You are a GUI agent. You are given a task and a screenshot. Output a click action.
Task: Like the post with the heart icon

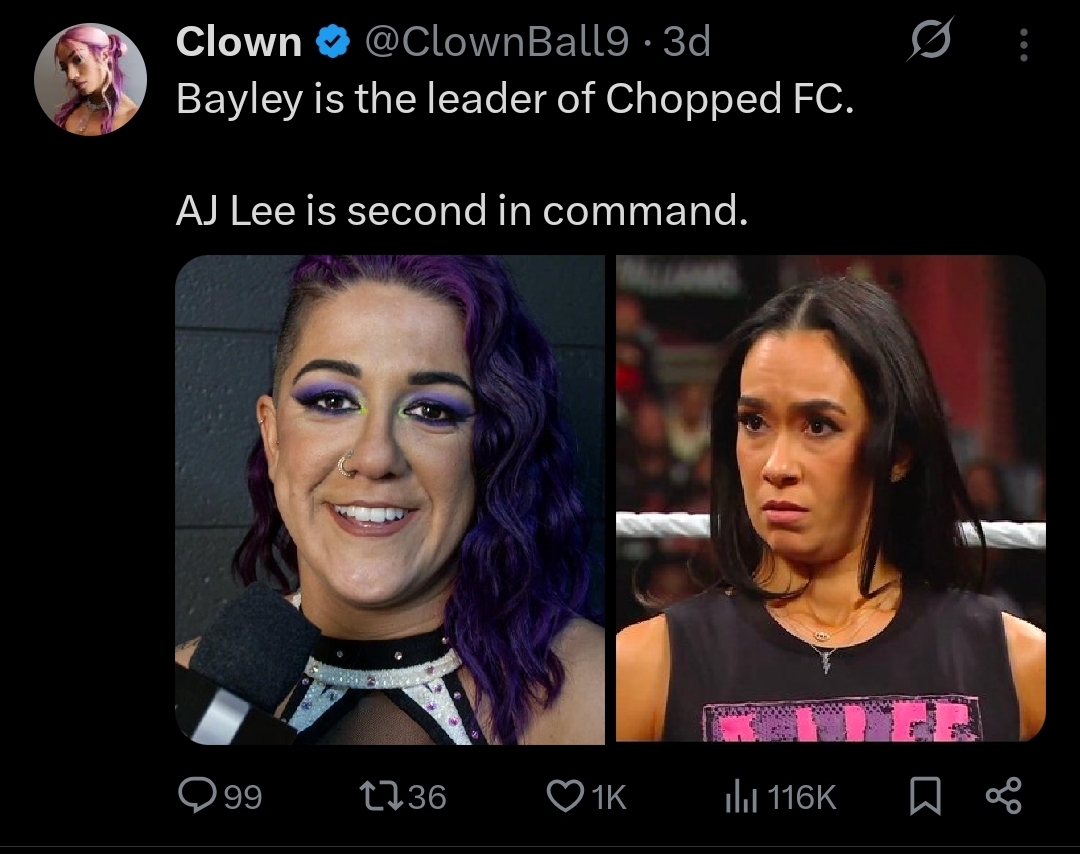[565, 795]
